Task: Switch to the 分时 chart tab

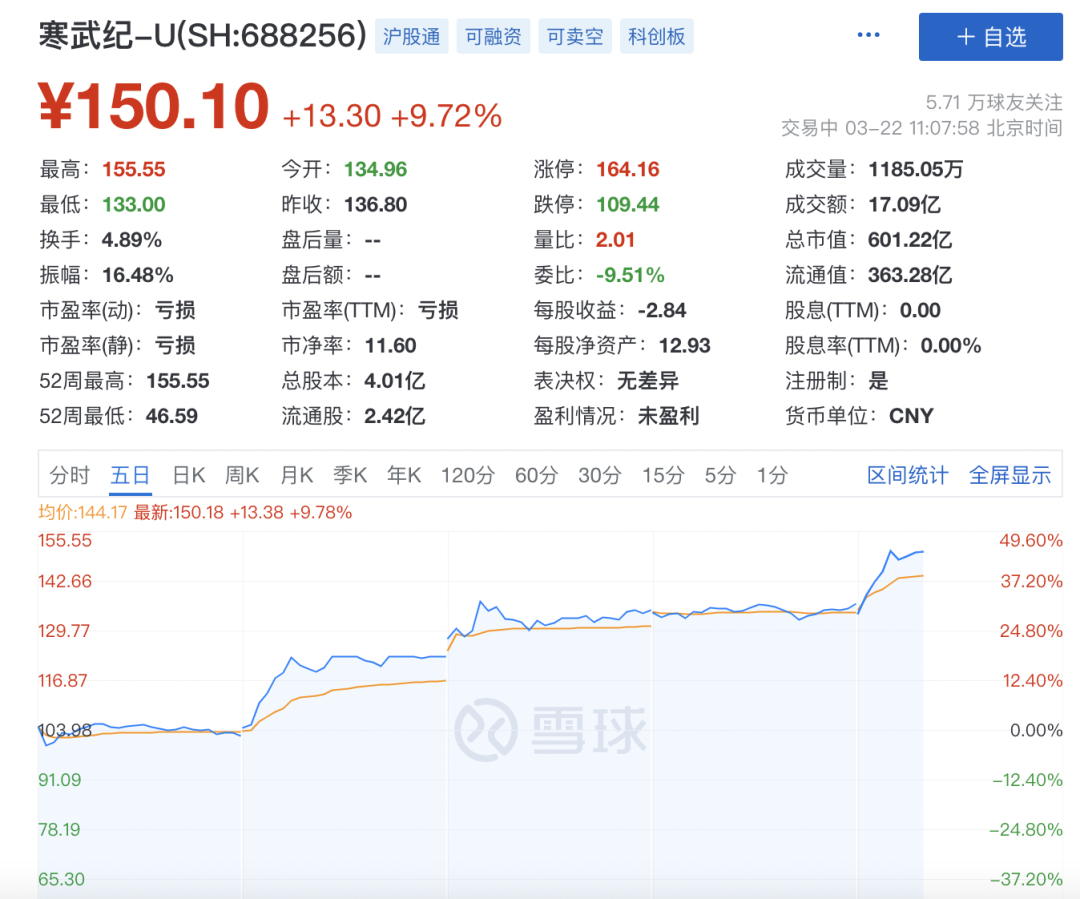Action: (70, 475)
